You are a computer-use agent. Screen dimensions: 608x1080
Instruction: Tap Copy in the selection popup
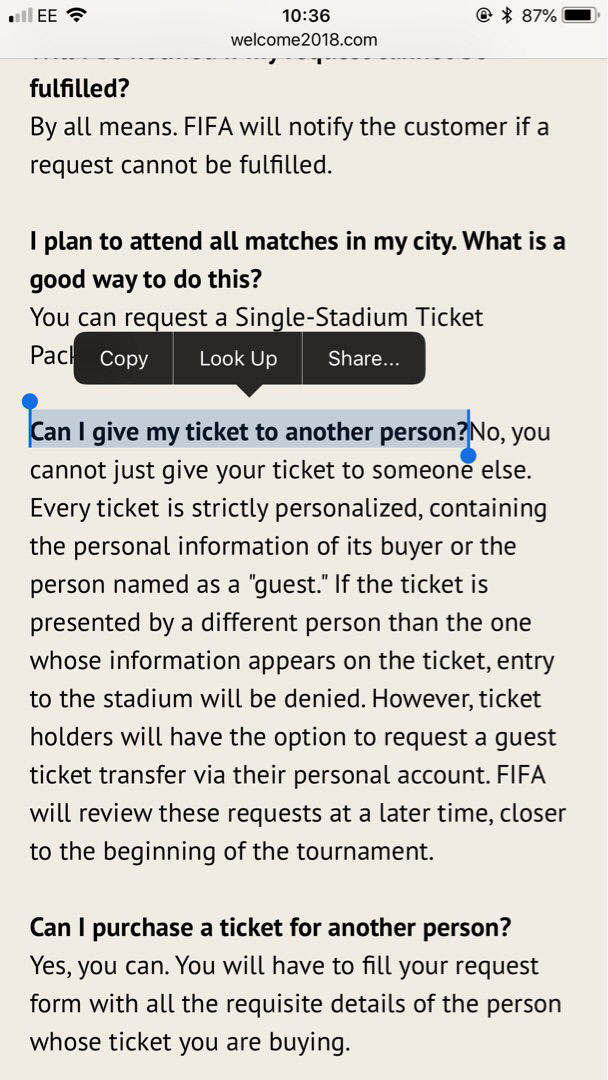coord(123,358)
